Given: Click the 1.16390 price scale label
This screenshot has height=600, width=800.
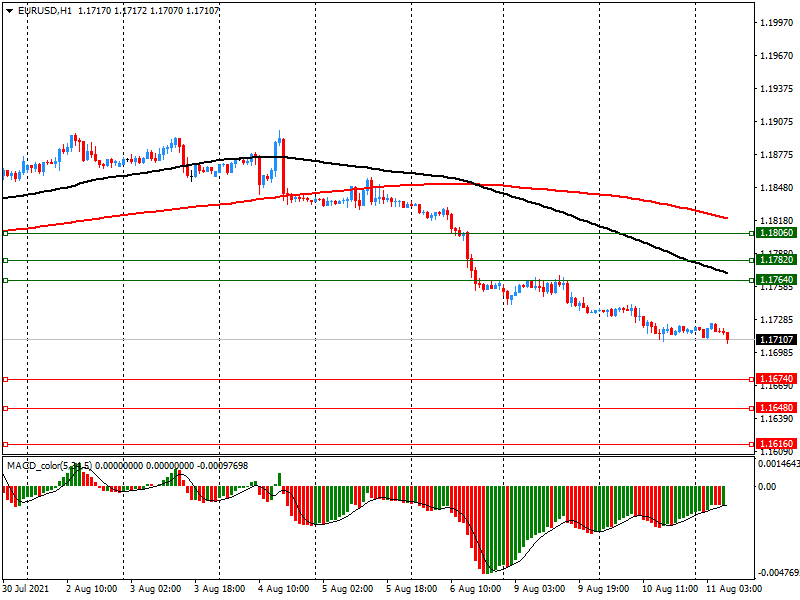Looking at the screenshot, I should (x=777, y=419).
